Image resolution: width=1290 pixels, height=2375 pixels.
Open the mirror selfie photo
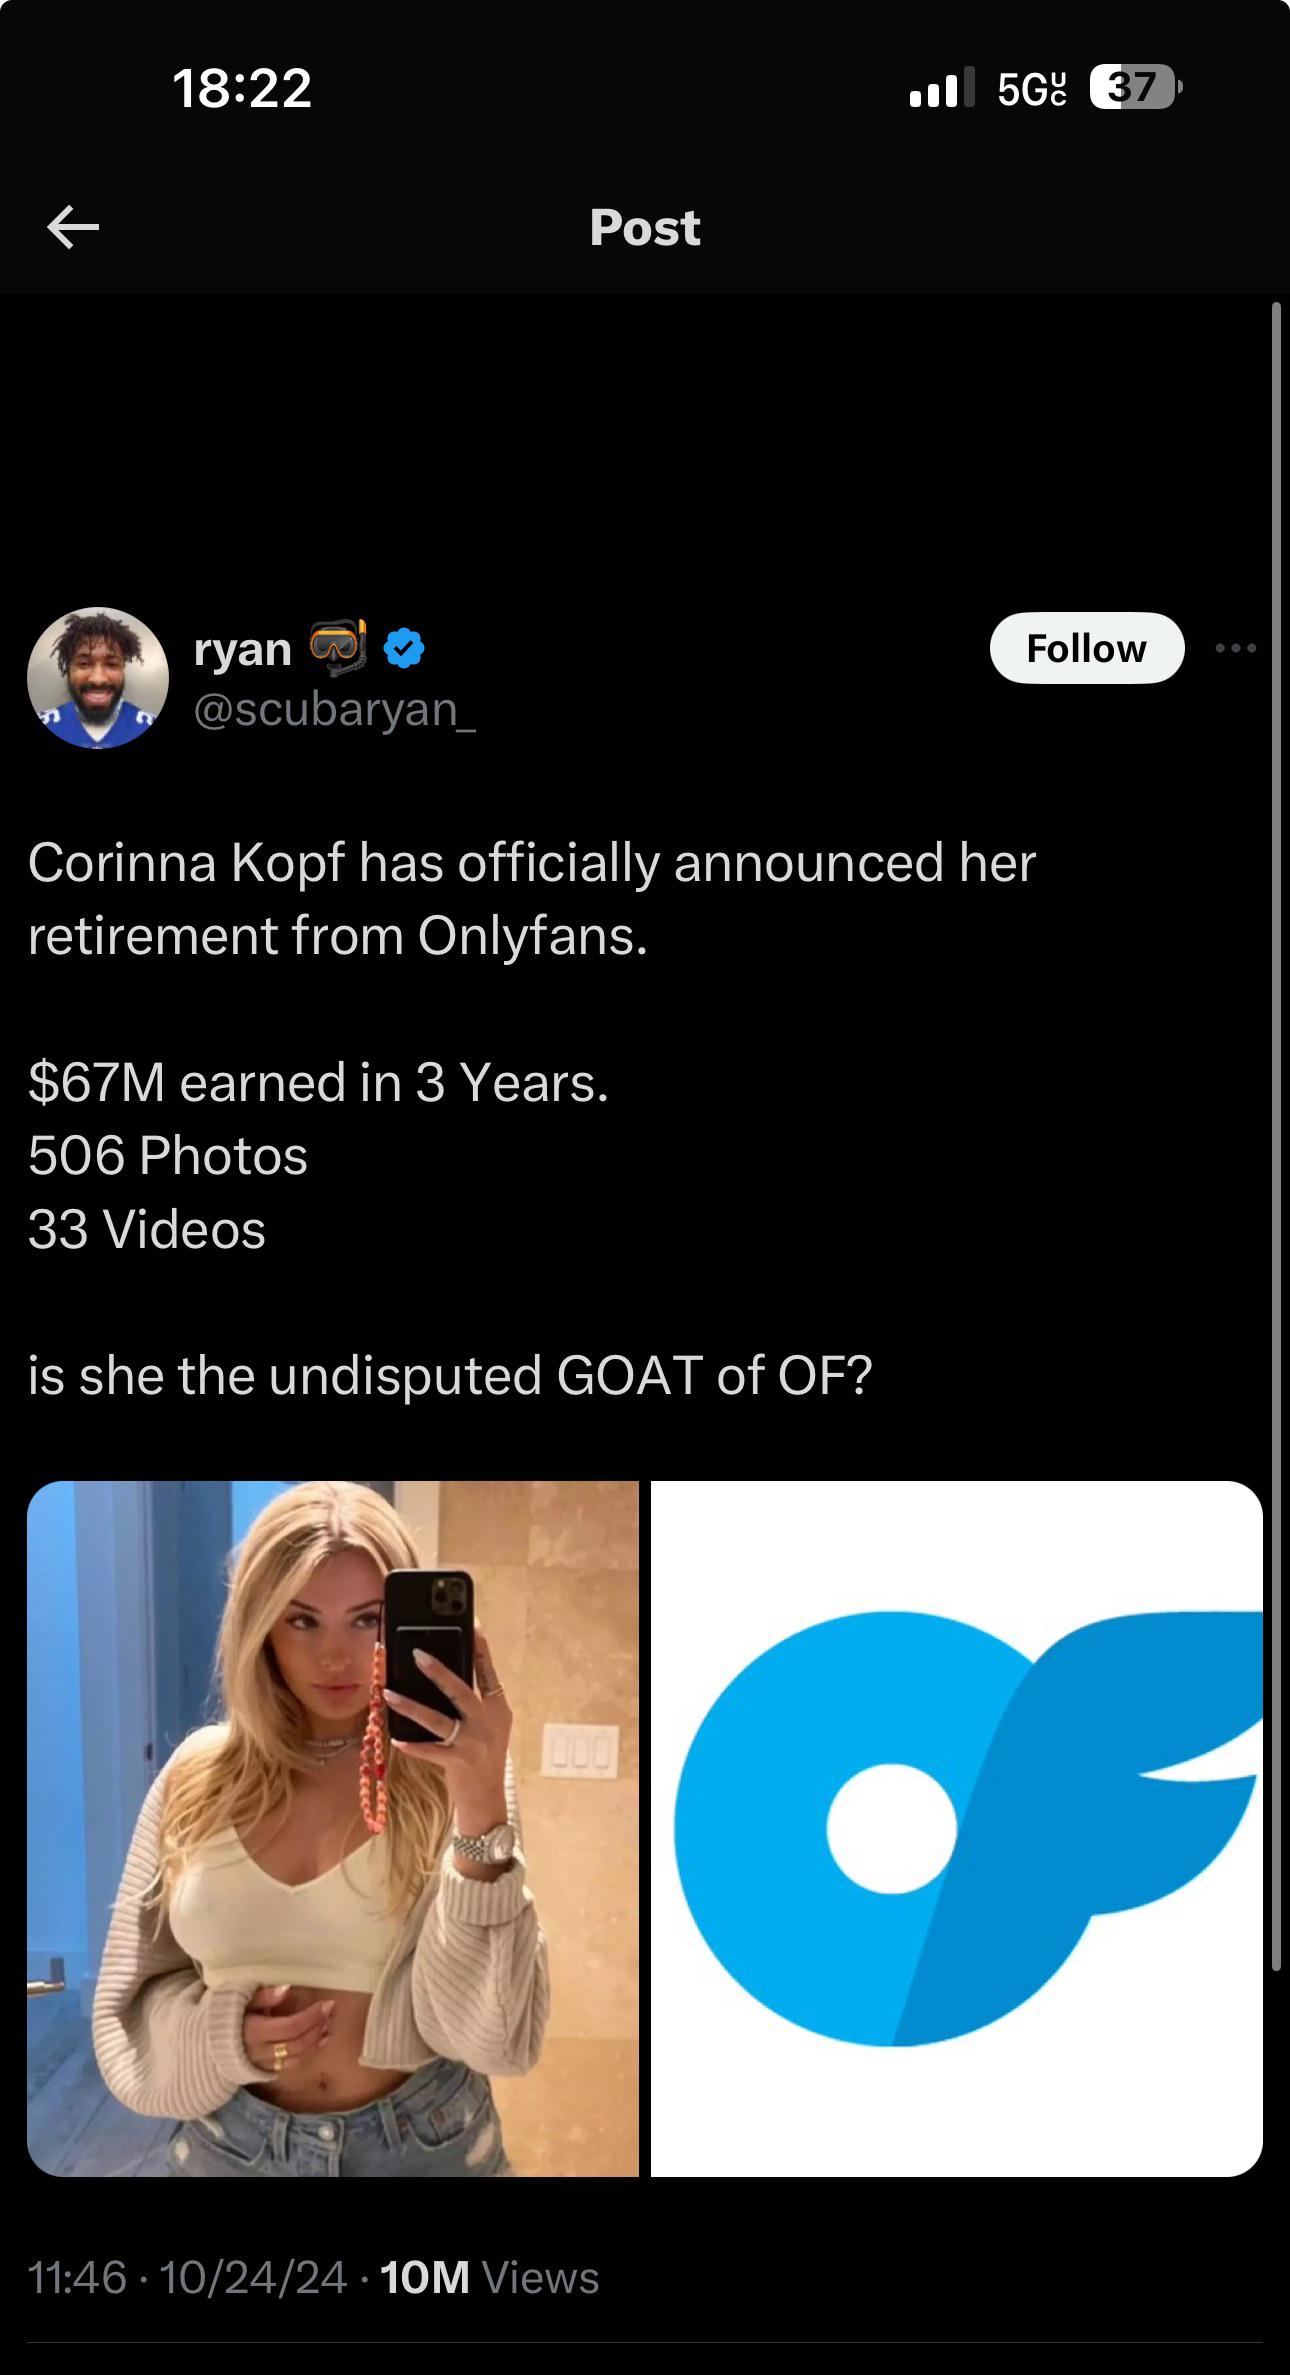333,1830
